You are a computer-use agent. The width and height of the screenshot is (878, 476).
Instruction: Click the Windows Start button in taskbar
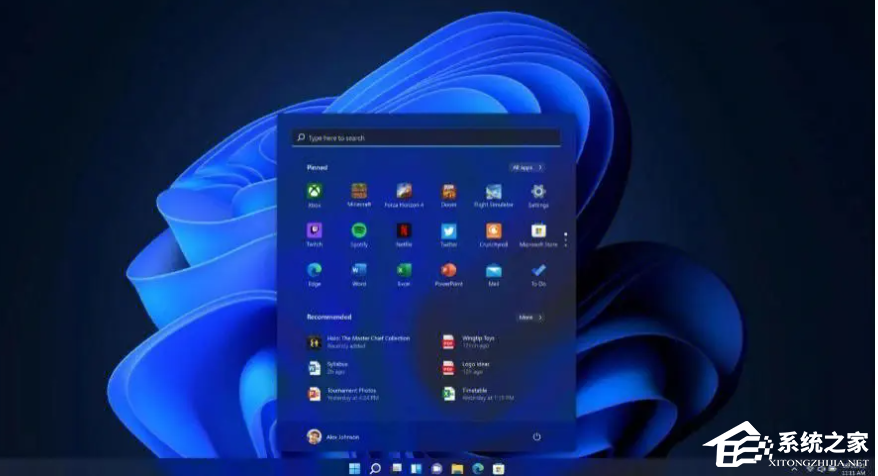pyautogui.click(x=353, y=468)
